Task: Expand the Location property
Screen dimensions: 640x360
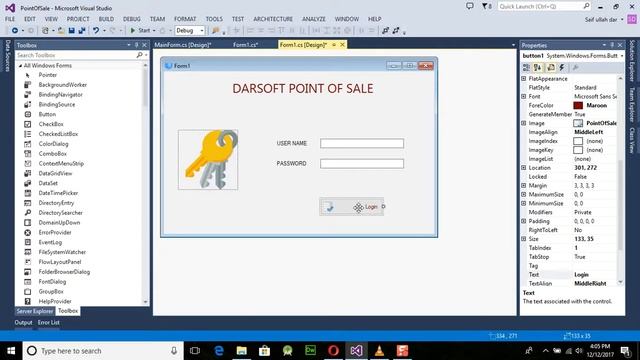Action: [x=524, y=168]
